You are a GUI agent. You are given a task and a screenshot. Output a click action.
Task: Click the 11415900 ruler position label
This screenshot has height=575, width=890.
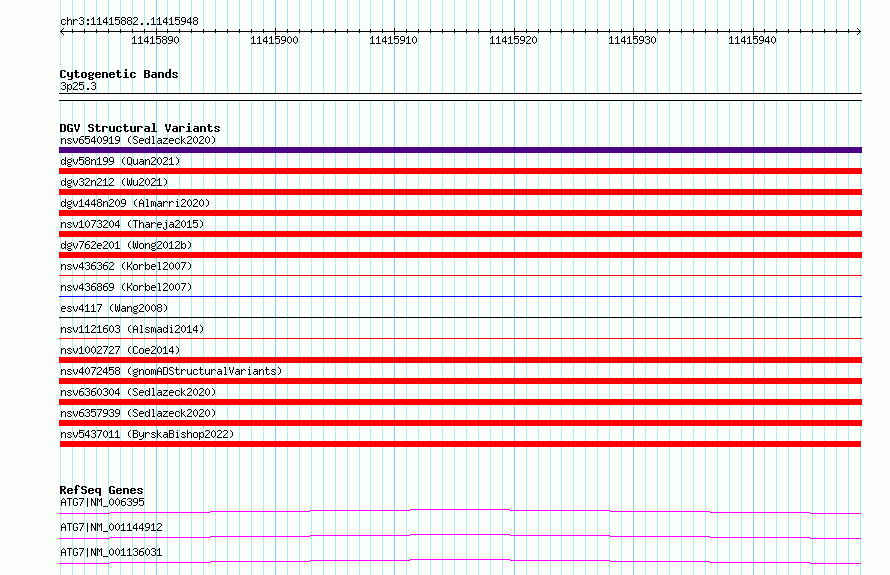(274, 40)
